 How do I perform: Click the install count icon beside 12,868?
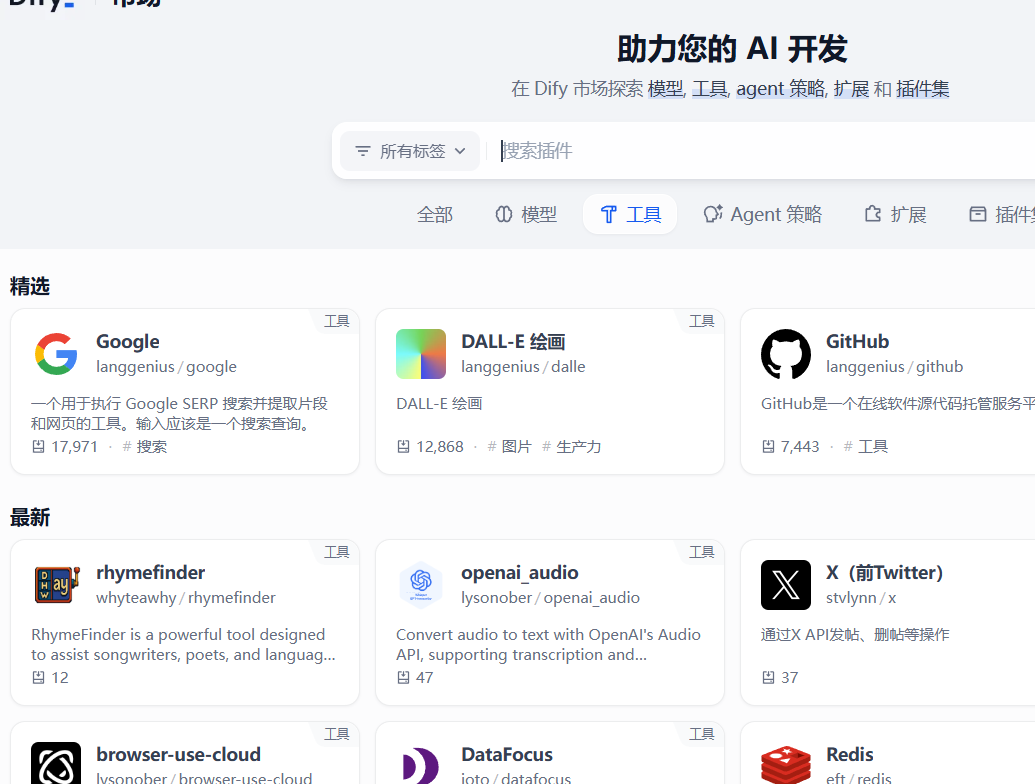403,447
